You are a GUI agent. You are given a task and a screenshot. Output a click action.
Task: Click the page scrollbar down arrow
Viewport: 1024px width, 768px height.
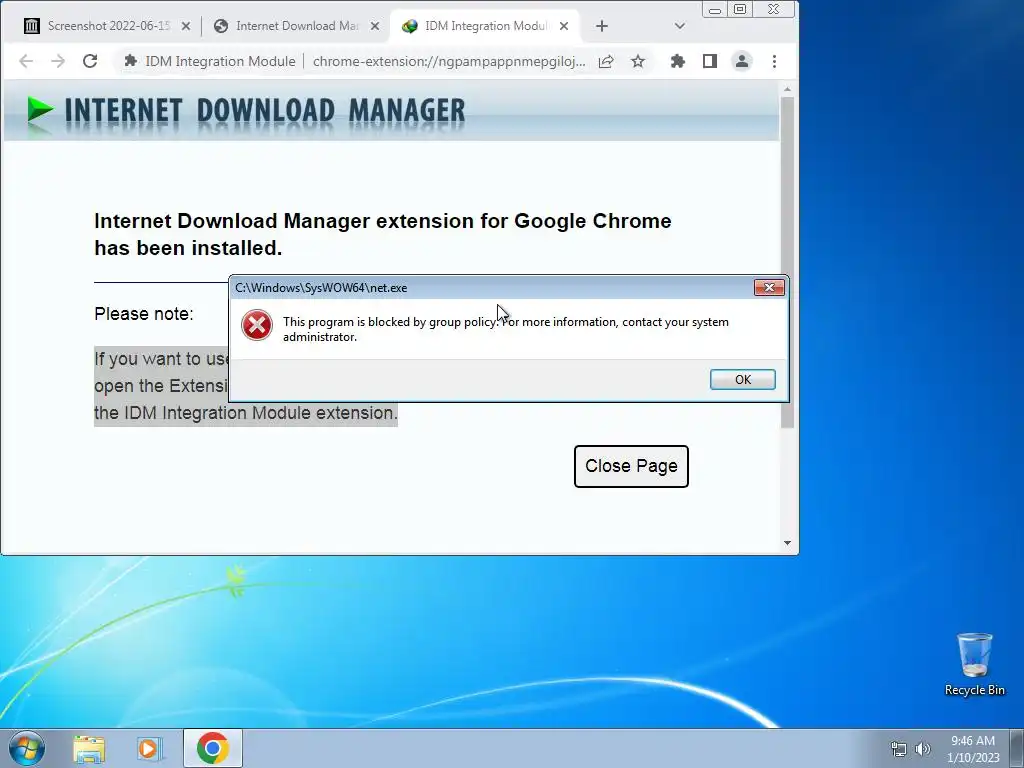click(787, 543)
